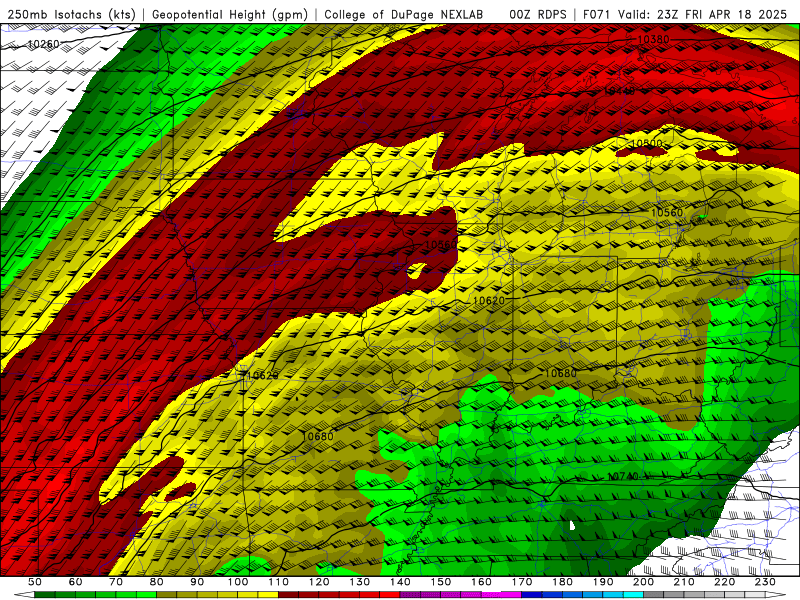
Task: Click the dark blue swatch right of 170
Action: click(x=532, y=595)
